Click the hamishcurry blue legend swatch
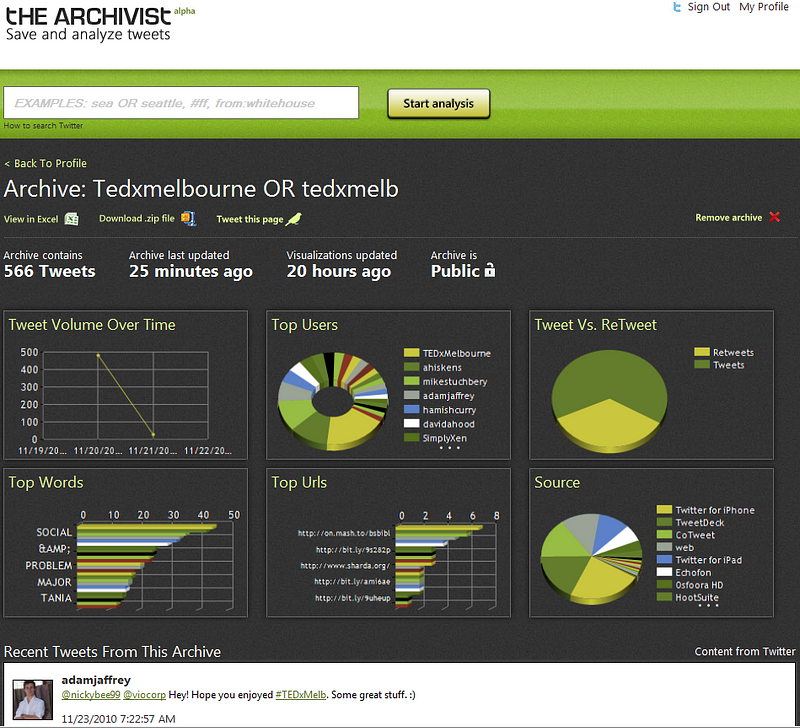Image resolution: width=800 pixels, height=728 pixels. click(x=411, y=409)
